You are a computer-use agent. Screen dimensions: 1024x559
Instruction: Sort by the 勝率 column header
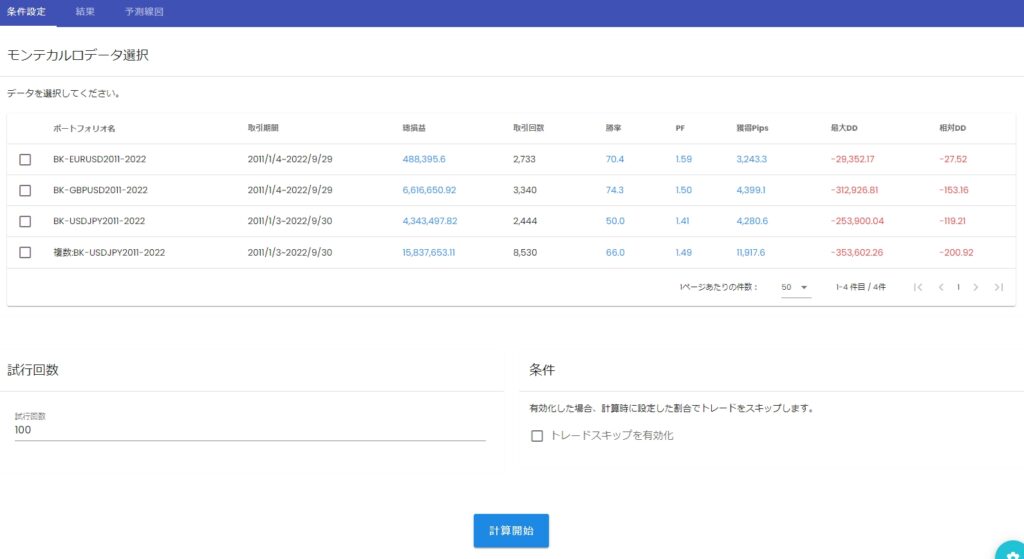(x=613, y=128)
